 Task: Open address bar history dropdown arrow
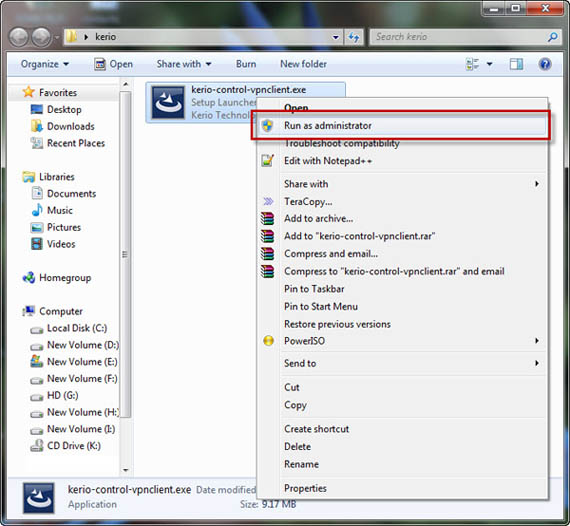(x=336, y=37)
